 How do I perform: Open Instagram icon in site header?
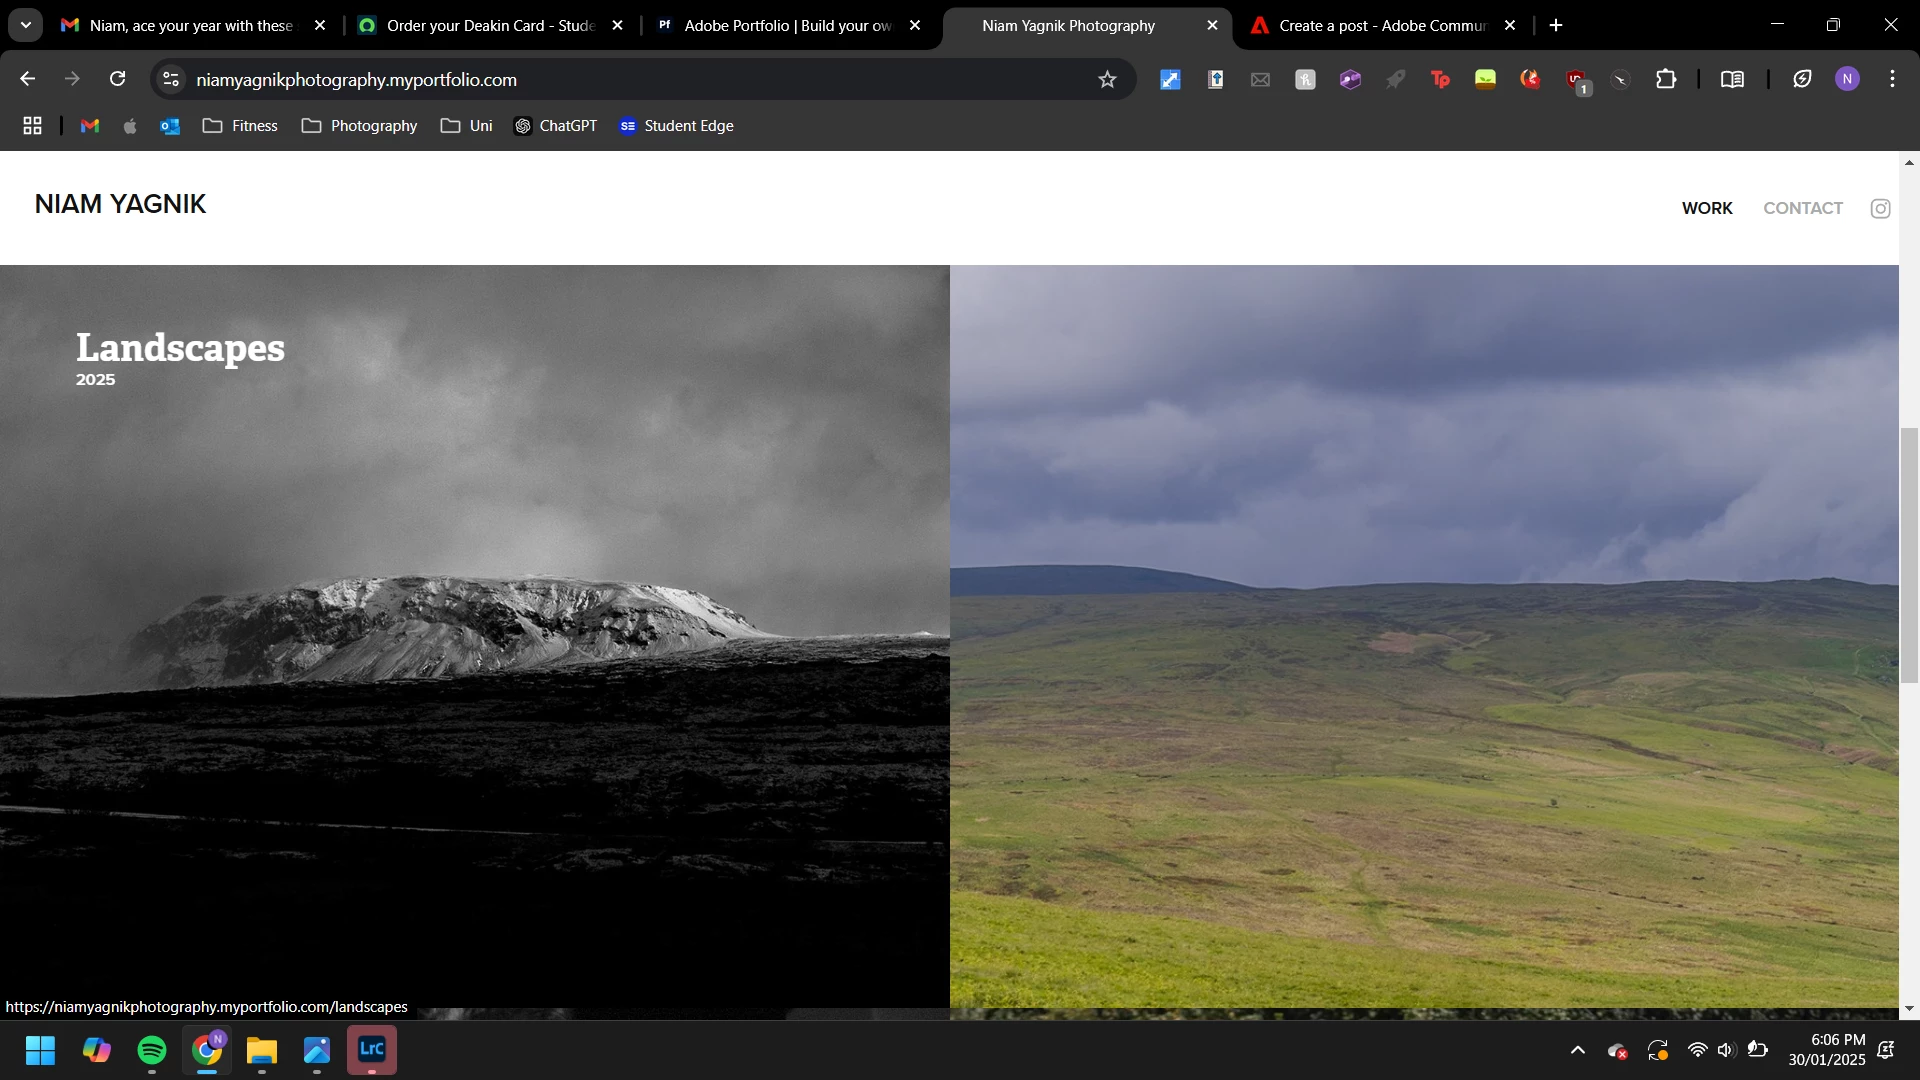tap(1880, 208)
